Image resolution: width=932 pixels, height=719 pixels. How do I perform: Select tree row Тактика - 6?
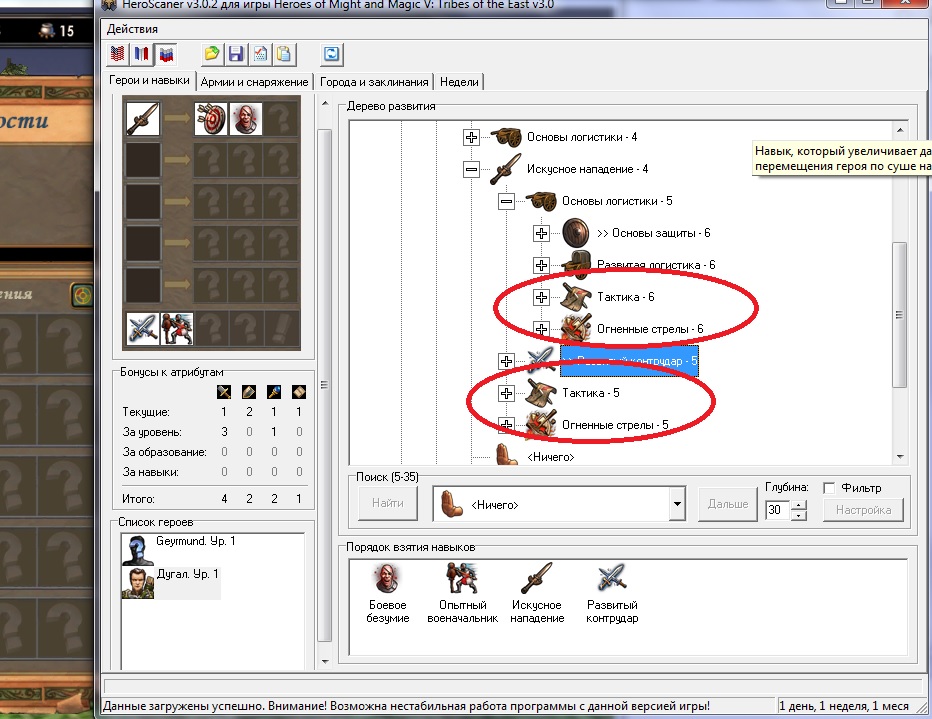pos(625,297)
